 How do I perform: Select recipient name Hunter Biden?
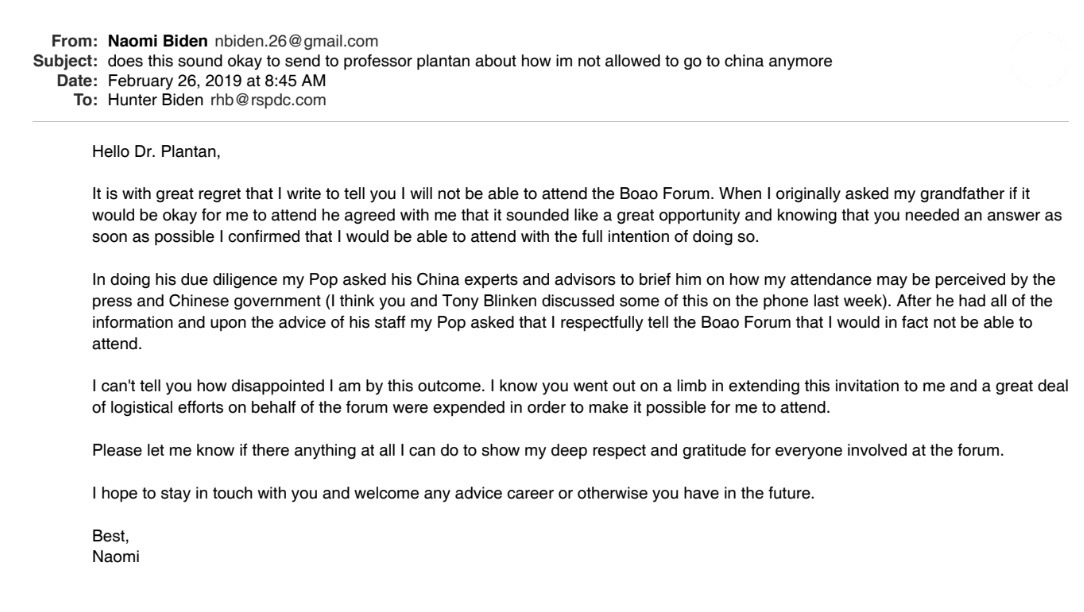(x=156, y=100)
